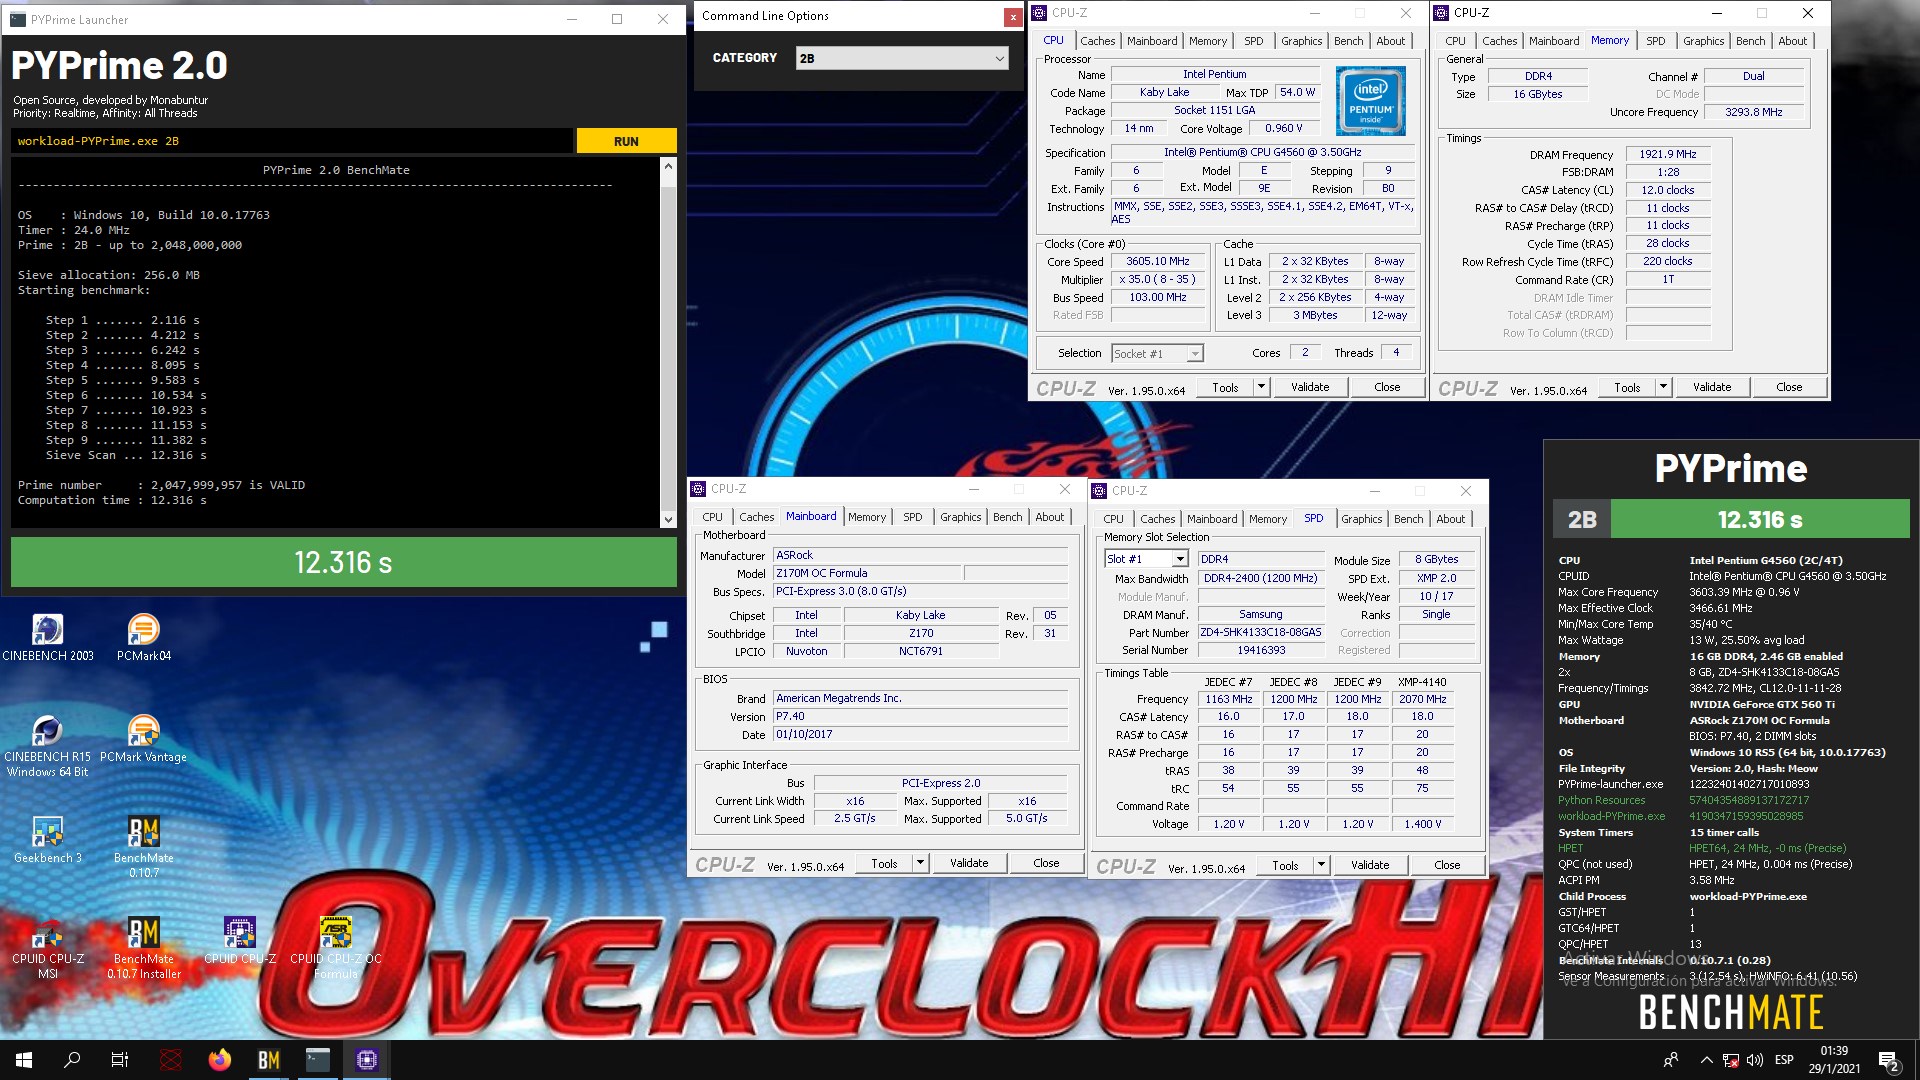Open the Socket #1 selection dropdown
Screen dimensions: 1920x1080
[x=1157, y=353]
